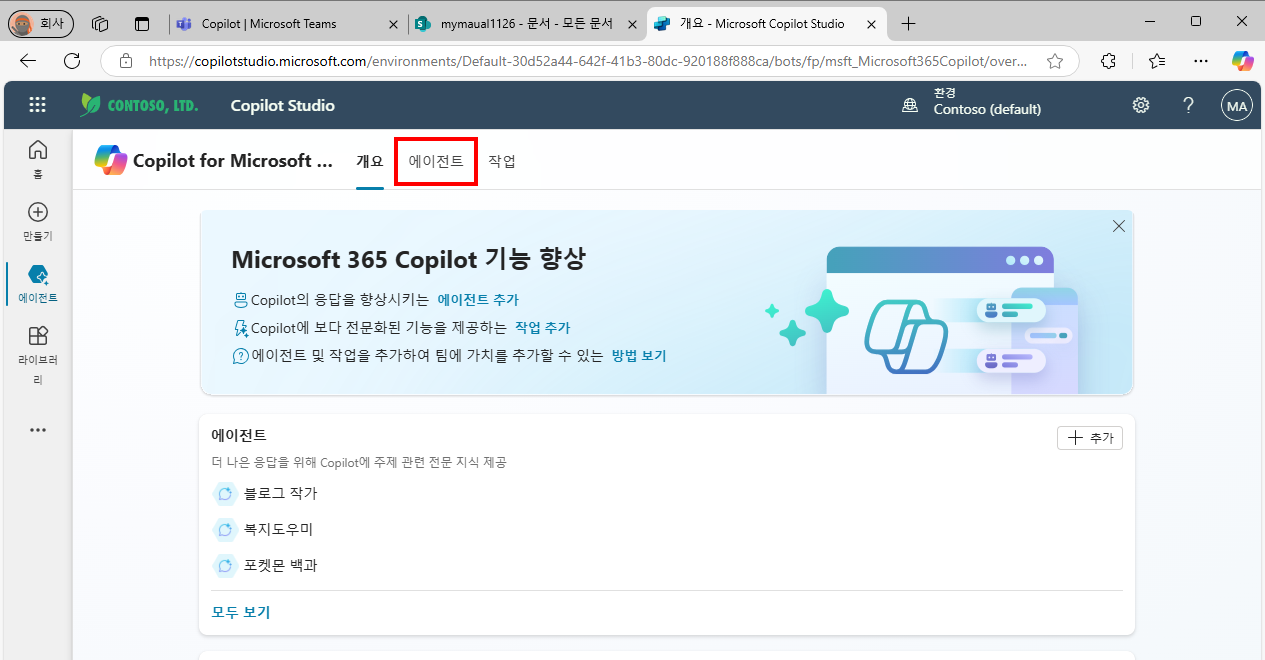1265x660 pixels.
Task: Open the Contoso (default) environment picker
Action: coord(972,102)
